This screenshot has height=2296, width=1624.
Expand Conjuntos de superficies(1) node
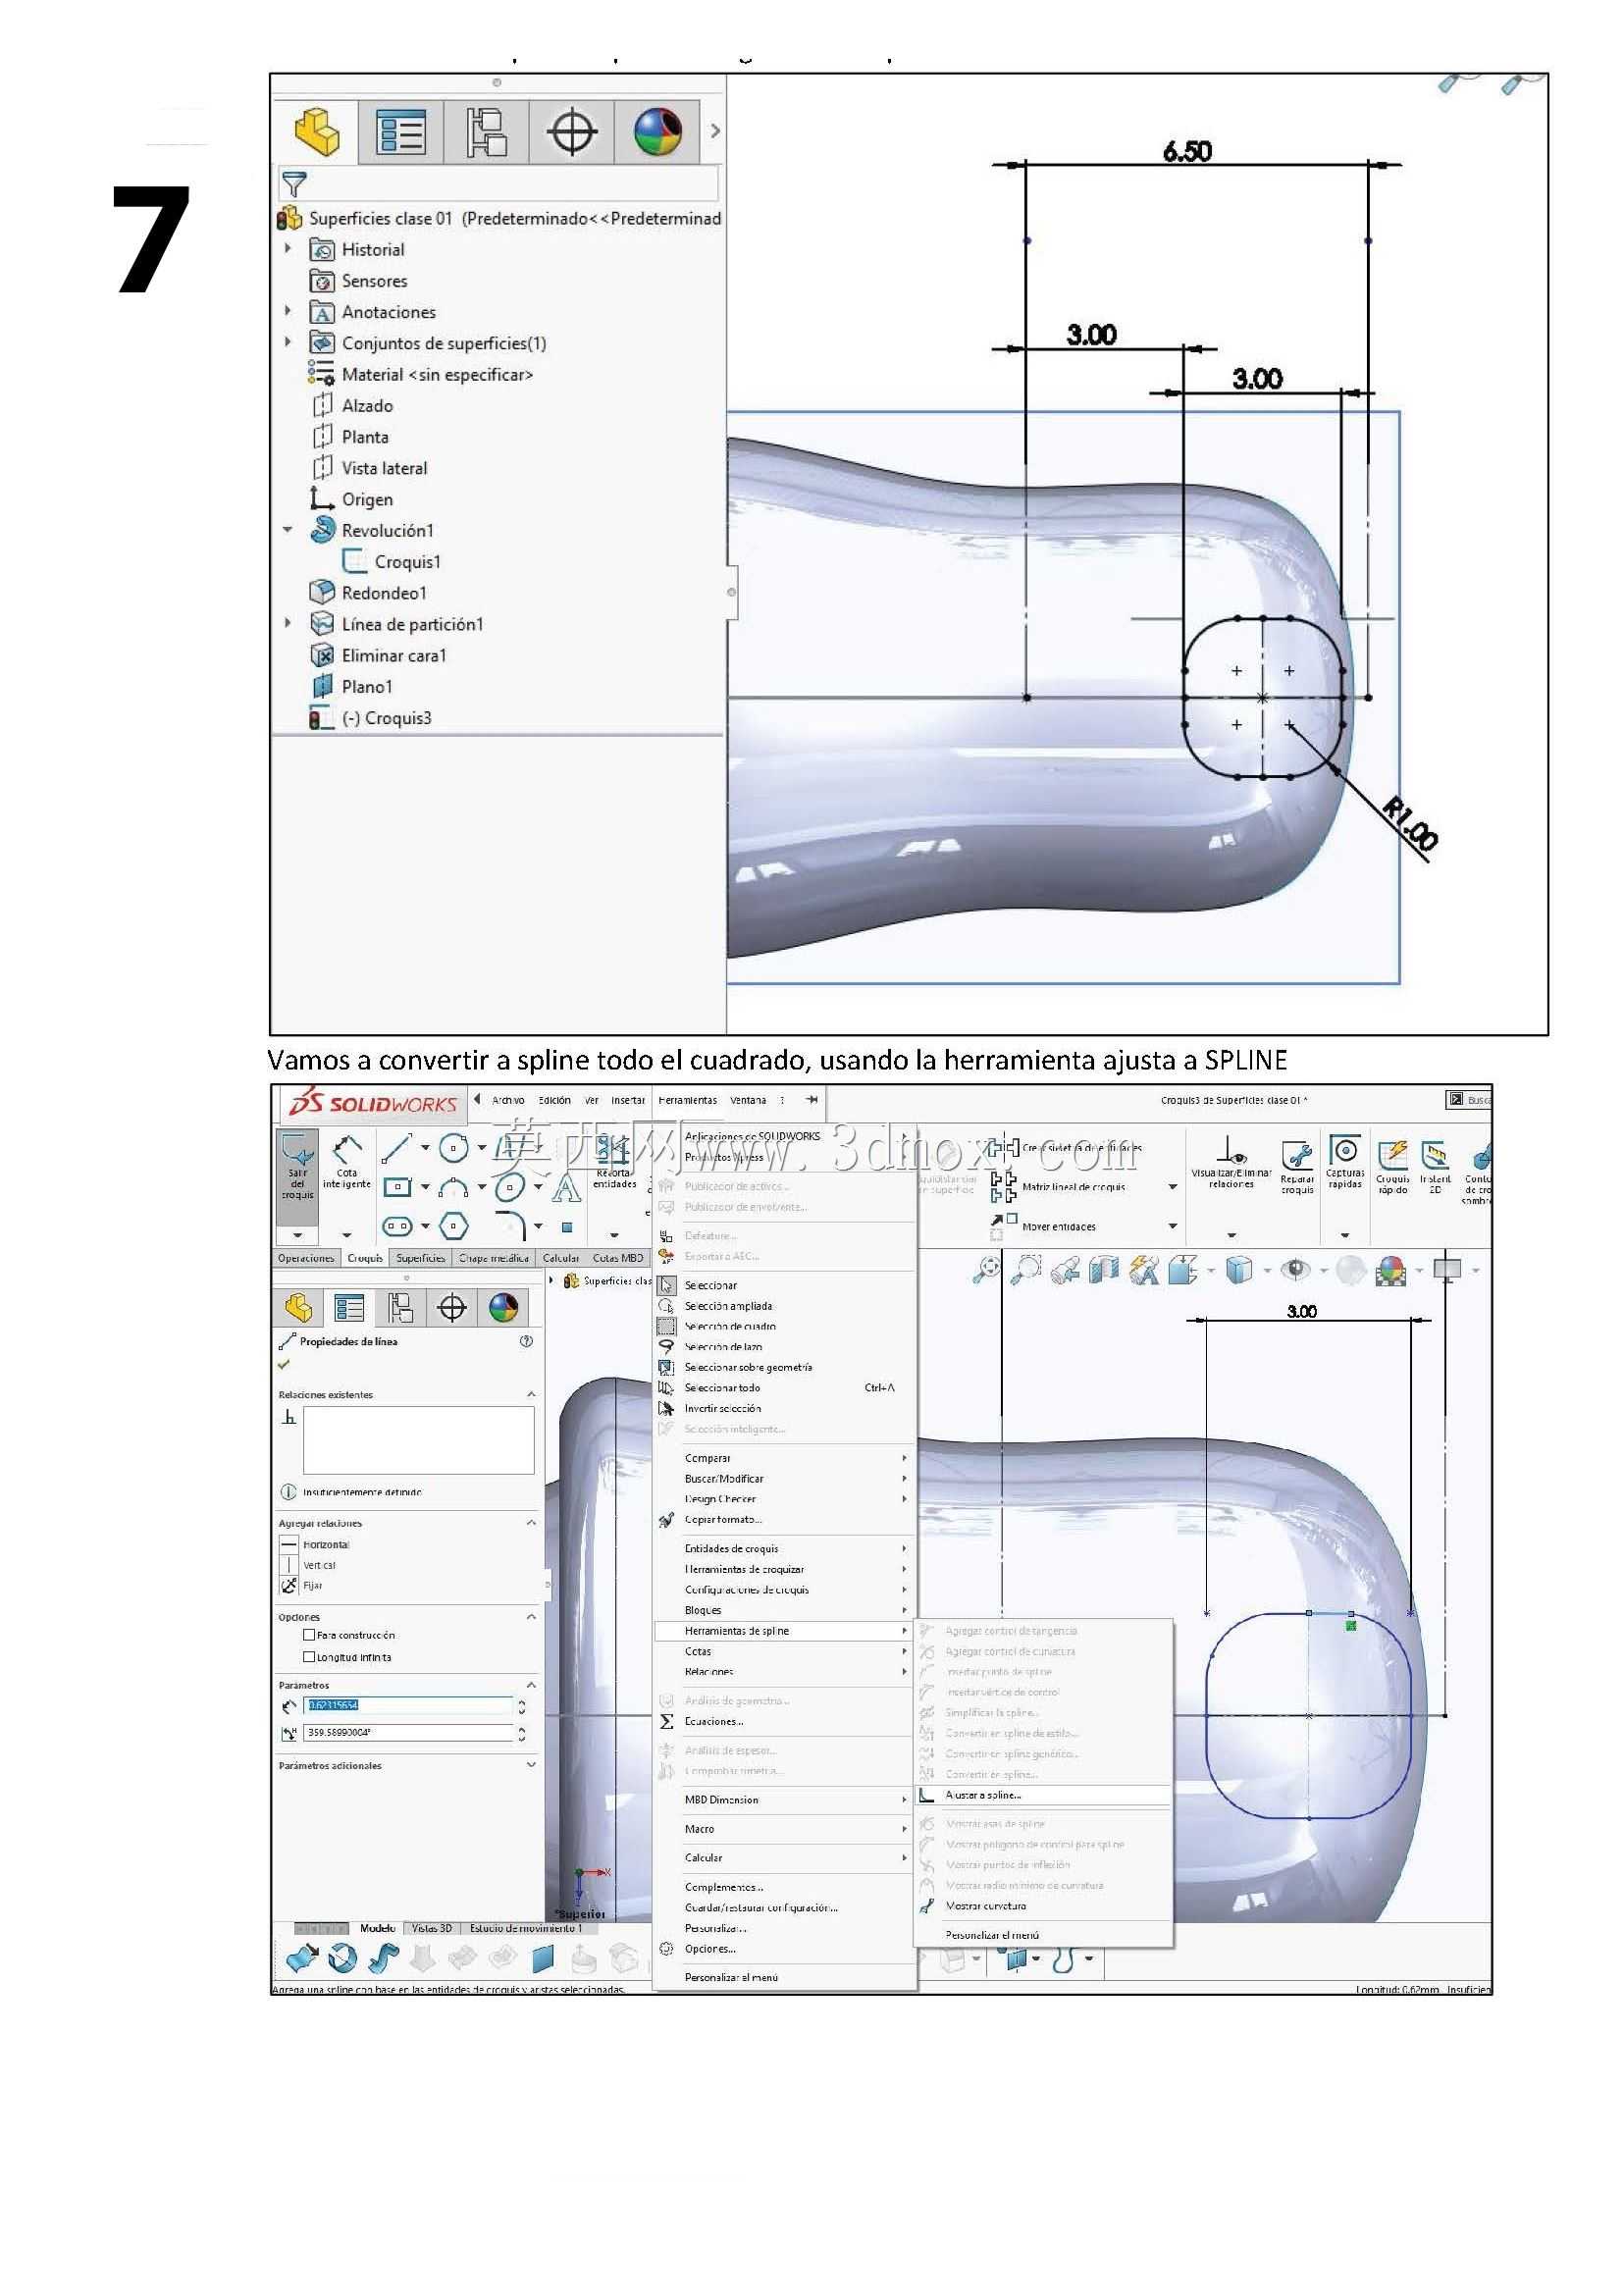[x=288, y=342]
